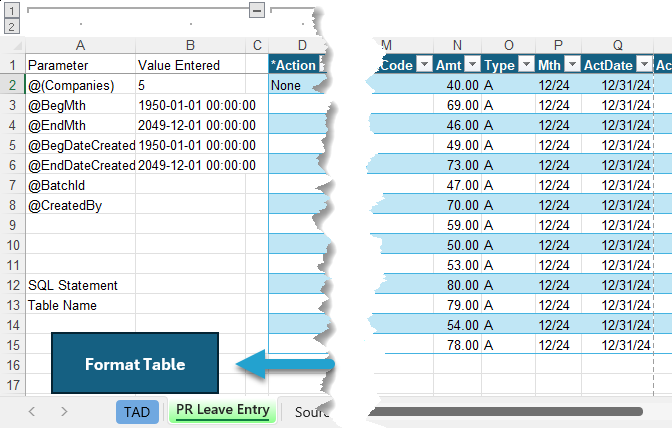Select the @BegDateCreated cell
Viewport: 672px width, 428px height.
81,145
